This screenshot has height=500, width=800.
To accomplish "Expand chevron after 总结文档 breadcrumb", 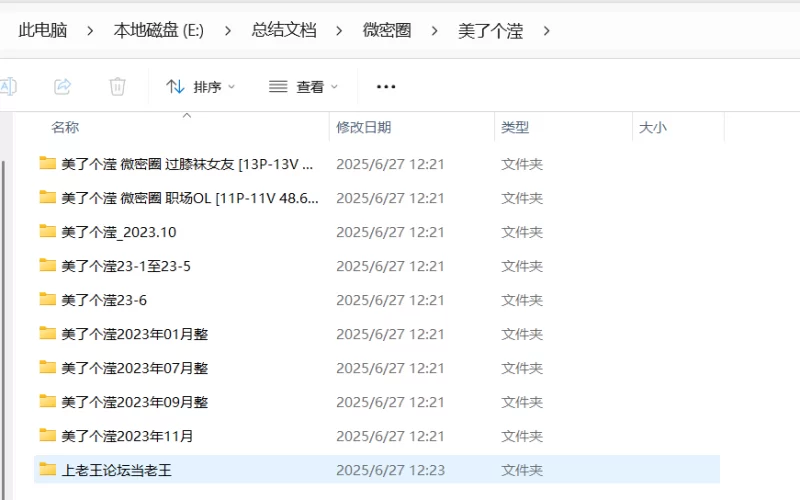I will [x=339, y=31].
